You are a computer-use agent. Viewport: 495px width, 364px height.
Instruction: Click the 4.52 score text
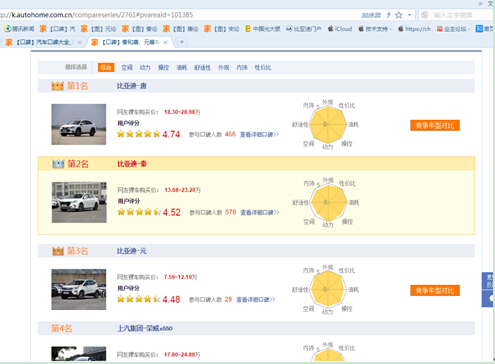click(x=172, y=212)
